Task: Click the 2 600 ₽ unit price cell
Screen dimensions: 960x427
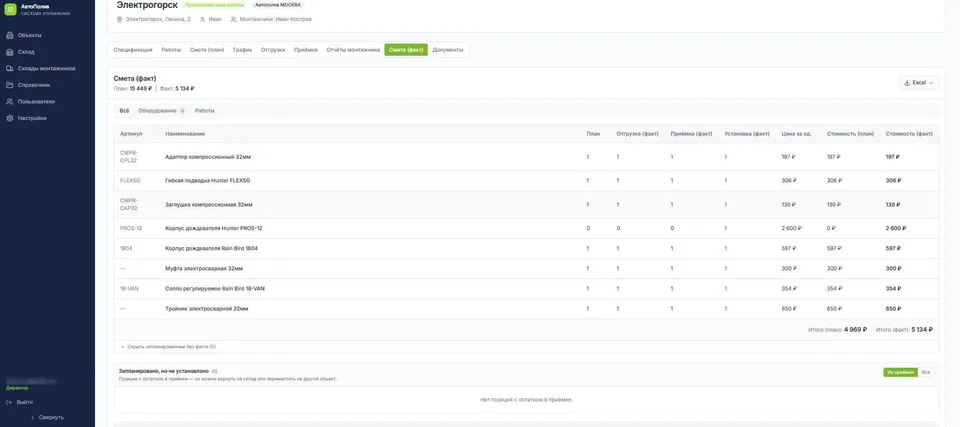Action: [791, 229]
